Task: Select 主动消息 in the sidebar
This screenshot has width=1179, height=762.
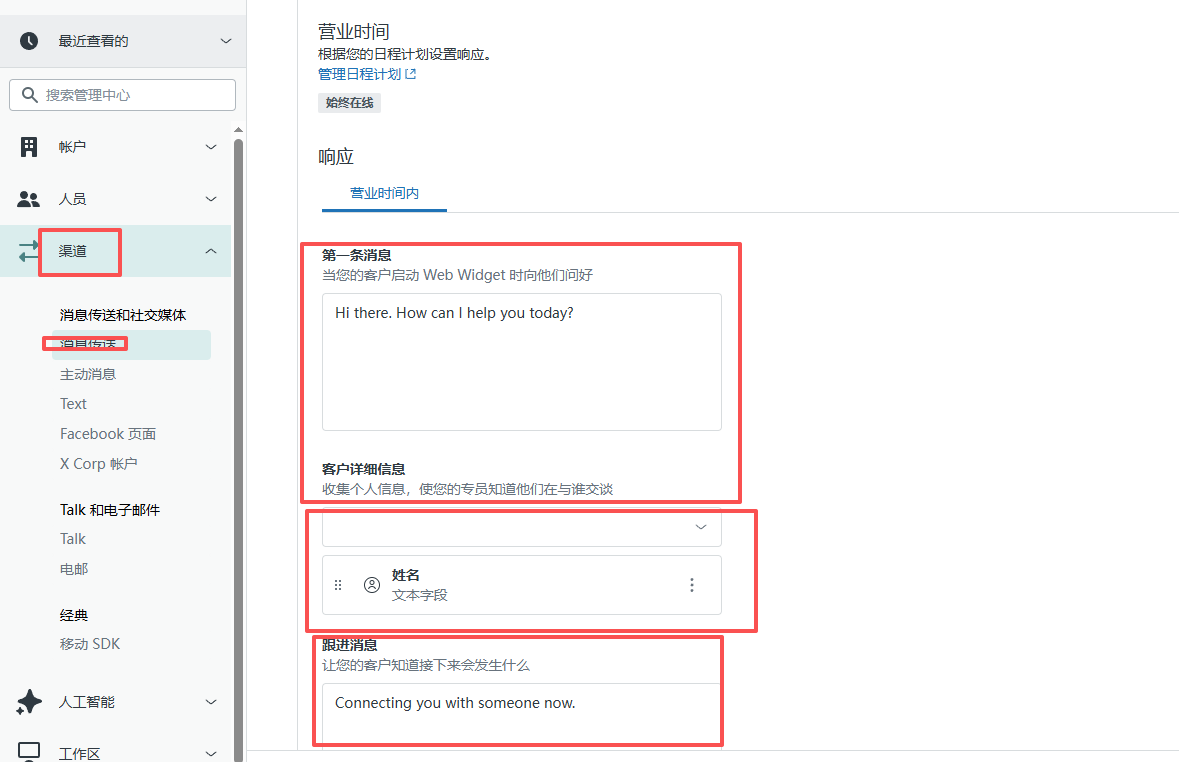Action: pos(90,373)
